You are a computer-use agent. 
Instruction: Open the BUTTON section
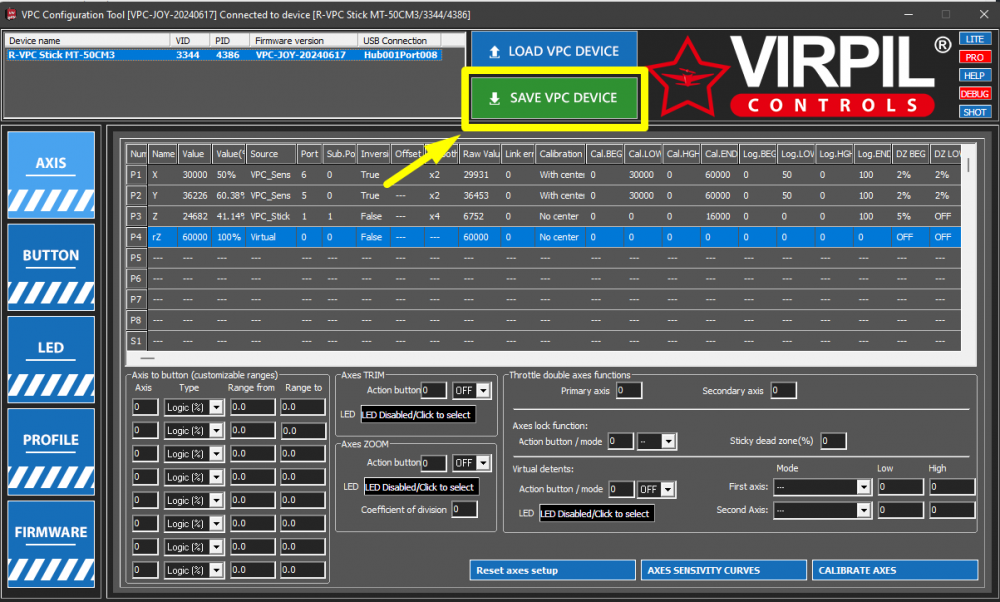point(51,267)
